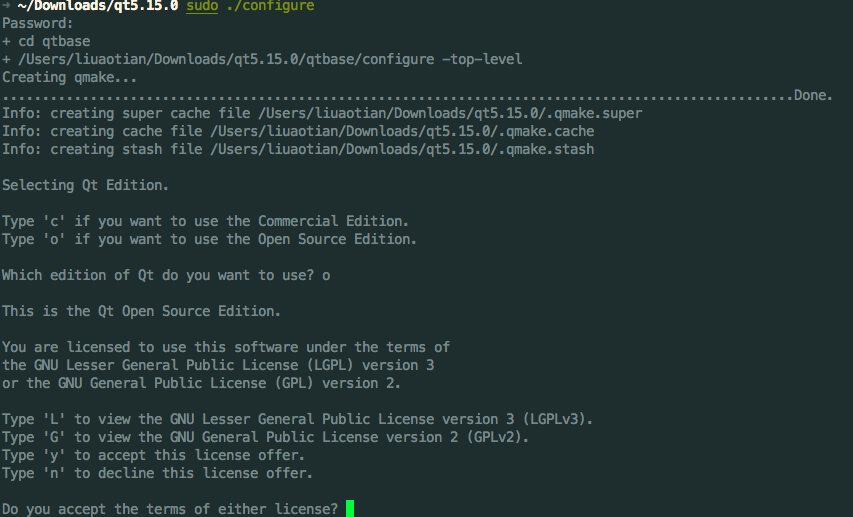Click the Password: prompt line
The height and width of the screenshot is (517, 853).
coord(38,22)
